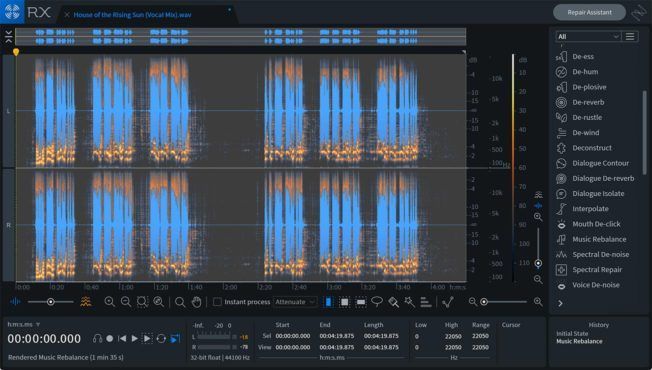Image resolution: width=652 pixels, height=370 pixels.
Task: Open the Spectral De-noise module
Action: (x=600, y=255)
